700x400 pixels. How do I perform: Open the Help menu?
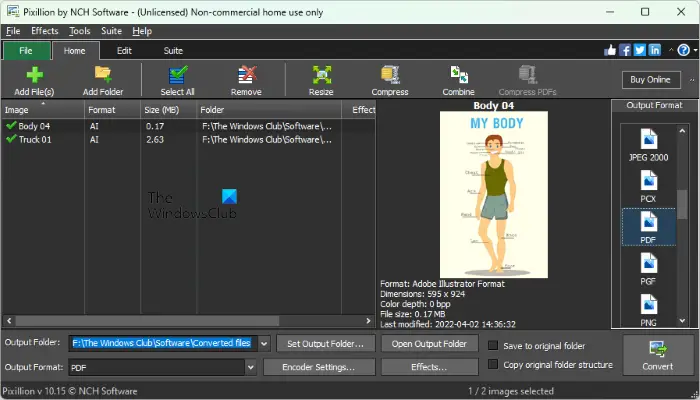click(x=142, y=31)
